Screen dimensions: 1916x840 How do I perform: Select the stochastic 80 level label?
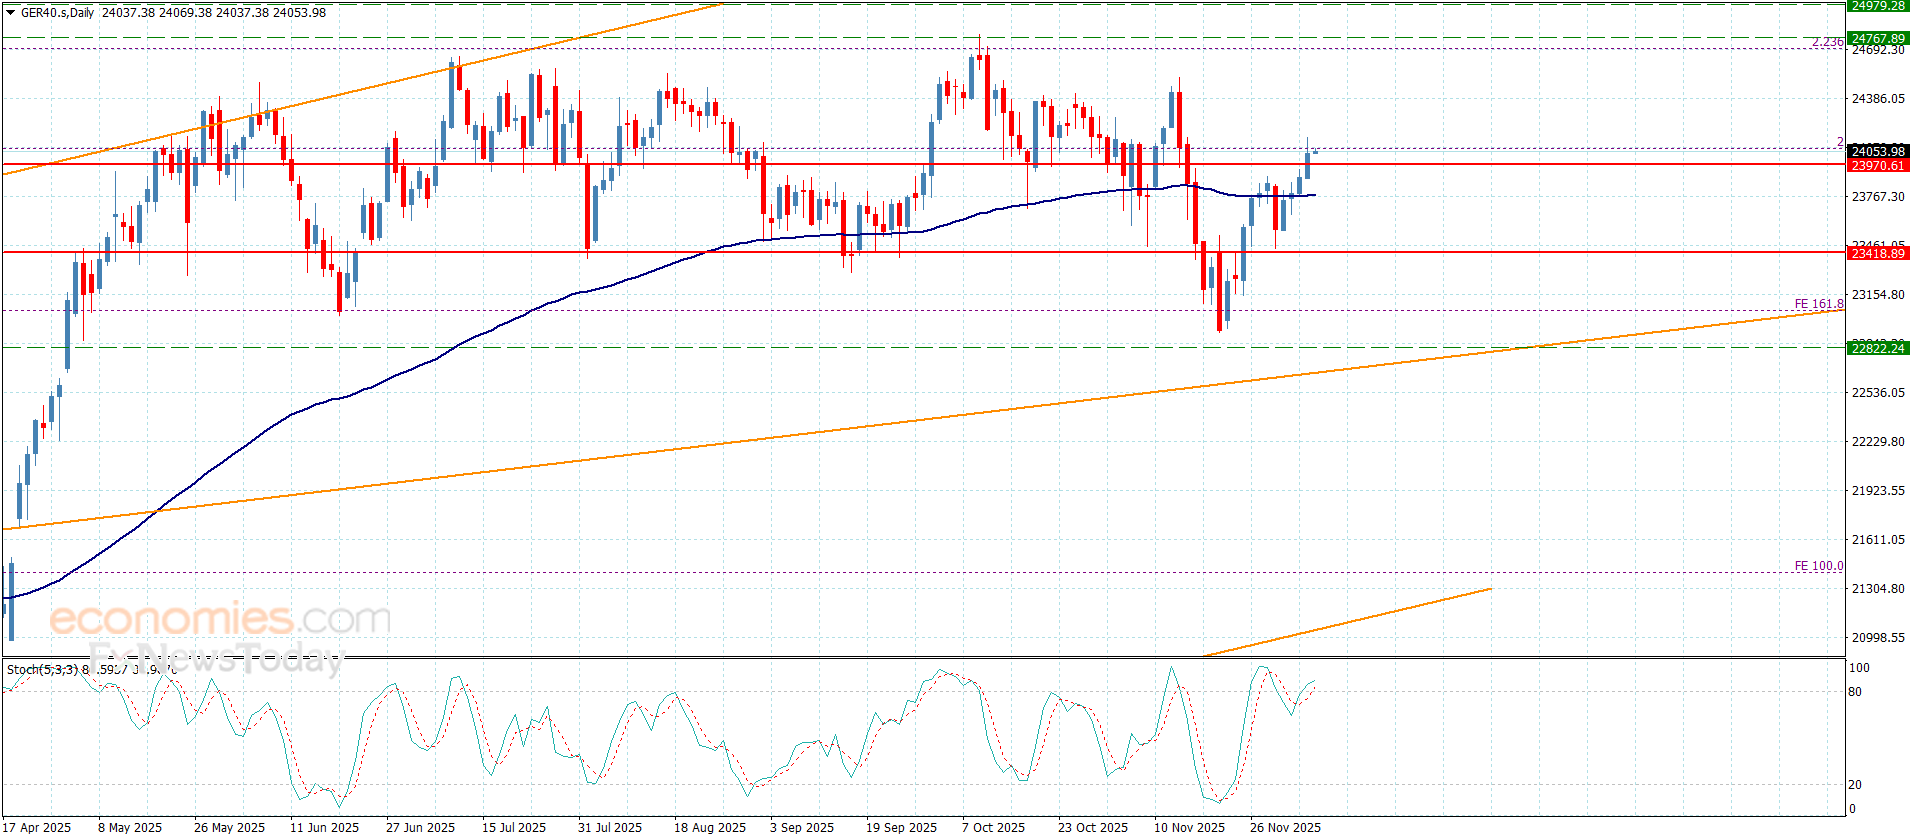pos(1855,692)
